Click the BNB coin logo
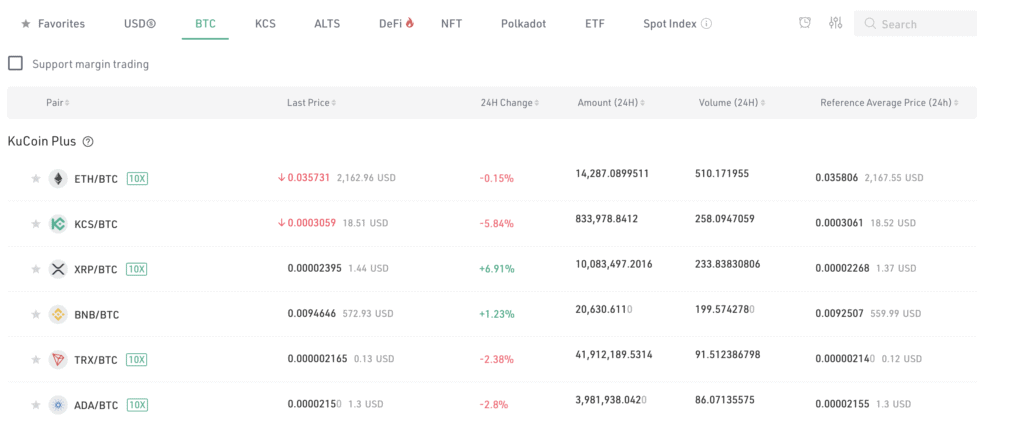The image size is (1024, 426). [58, 314]
